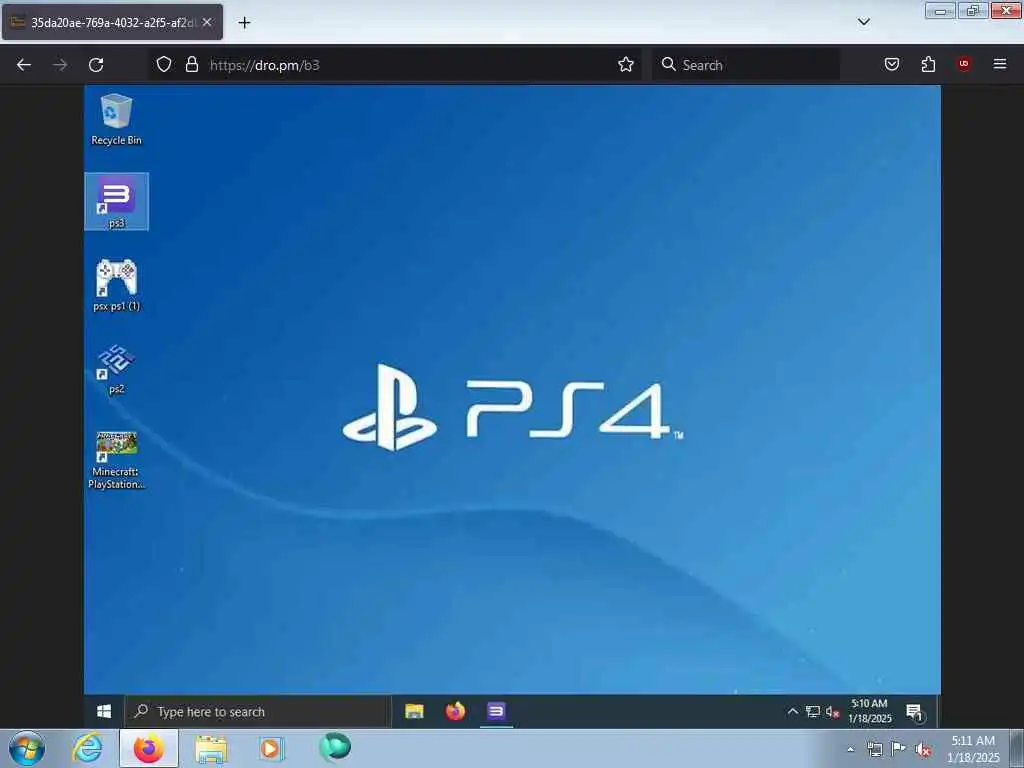1024x768 pixels.
Task: Open Windows Explorer from the host taskbar
Action: pos(211,749)
